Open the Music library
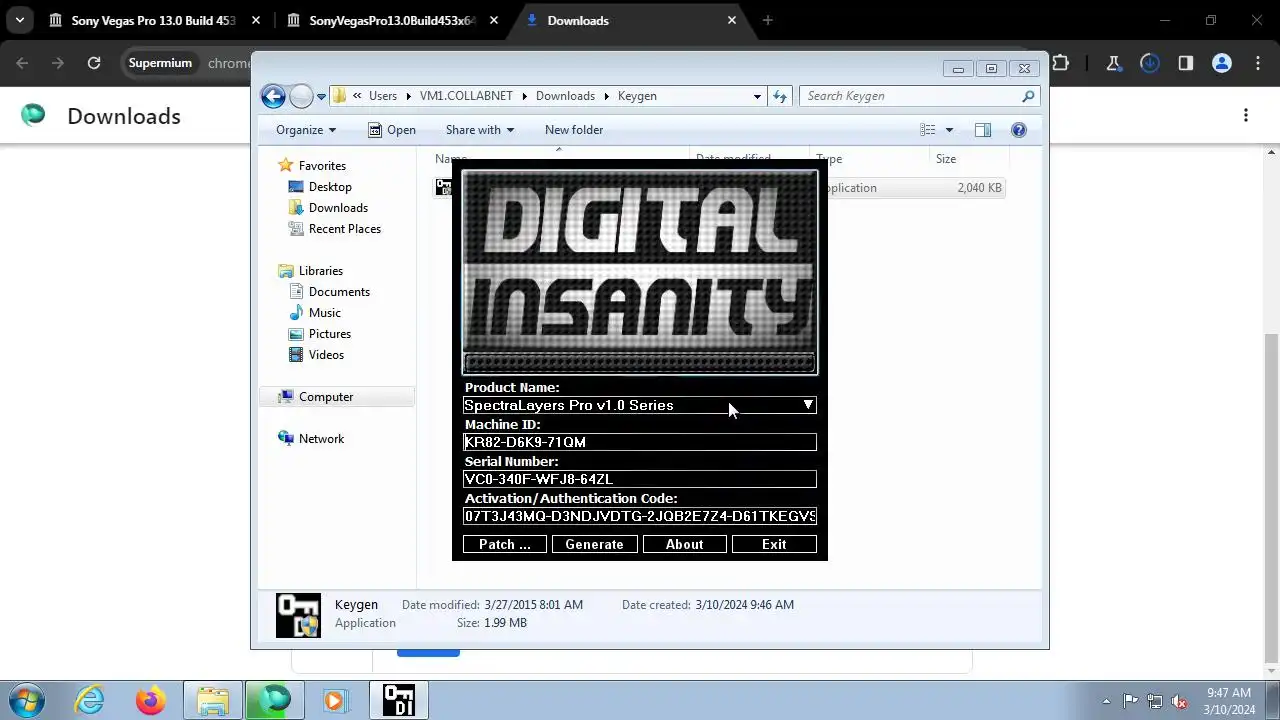This screenshot has width=1280, height=720. (x=324, y=313)
